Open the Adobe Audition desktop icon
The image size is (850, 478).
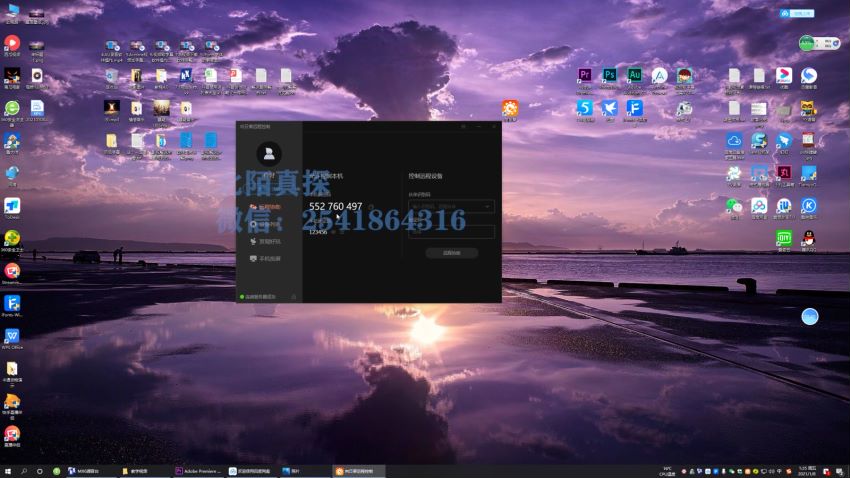[634, 75]
